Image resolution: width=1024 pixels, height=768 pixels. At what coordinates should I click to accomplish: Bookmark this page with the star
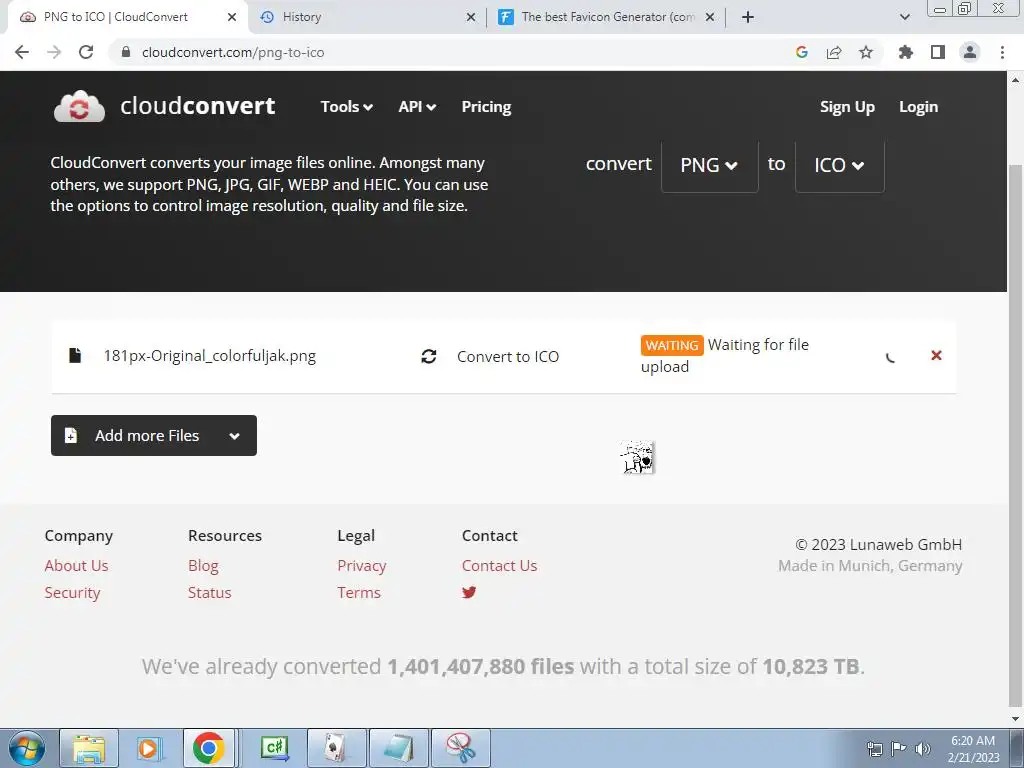click(x=866, y=52)
